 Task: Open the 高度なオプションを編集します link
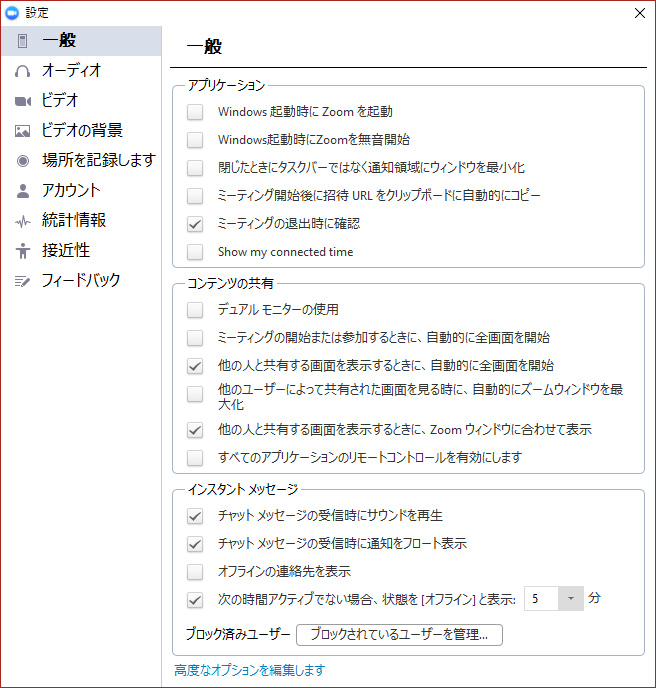tap(249, 670)
